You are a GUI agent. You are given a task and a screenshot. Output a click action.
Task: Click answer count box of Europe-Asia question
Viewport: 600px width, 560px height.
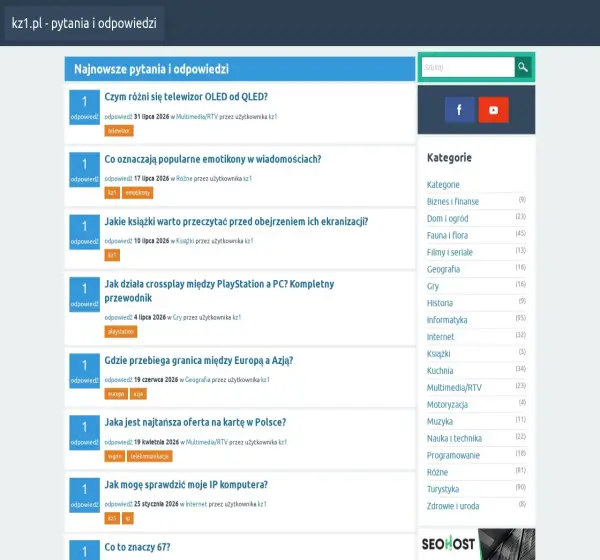(85, 371)
